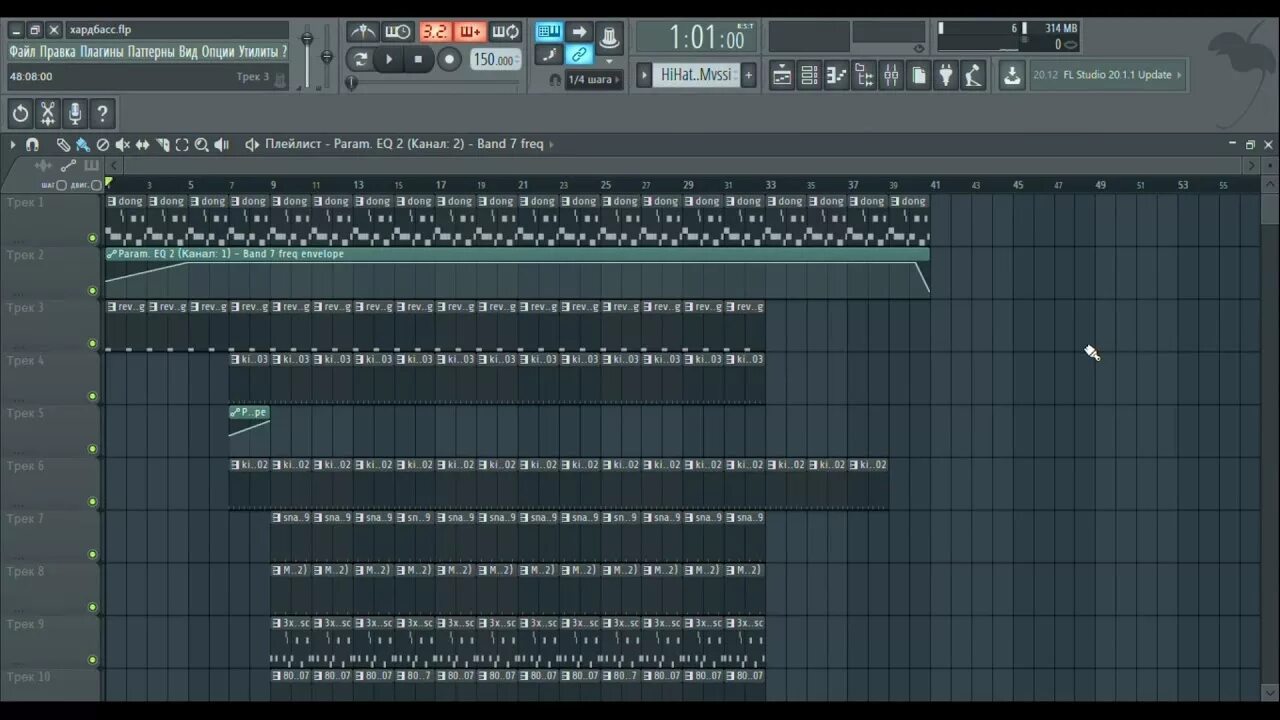Click the arrow left of HiHat pattern
The image size is (1280, 720).
pyautogui.click(x=645, y=75)
